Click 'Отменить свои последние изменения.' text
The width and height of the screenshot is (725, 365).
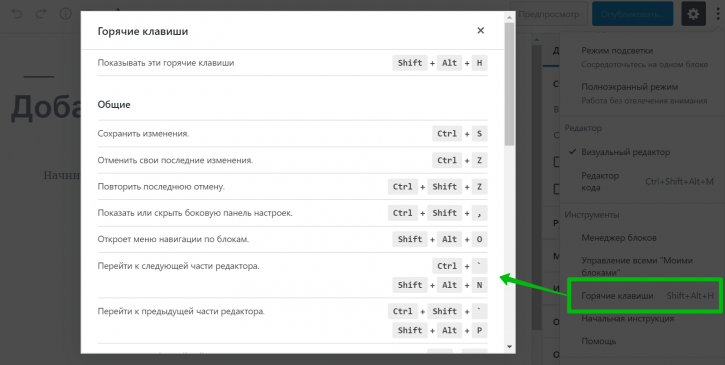(175, 160)
